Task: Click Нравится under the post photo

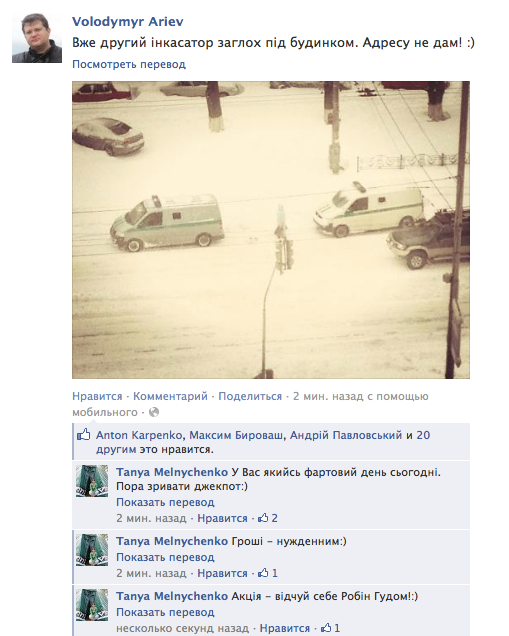Action: [97, 396]
